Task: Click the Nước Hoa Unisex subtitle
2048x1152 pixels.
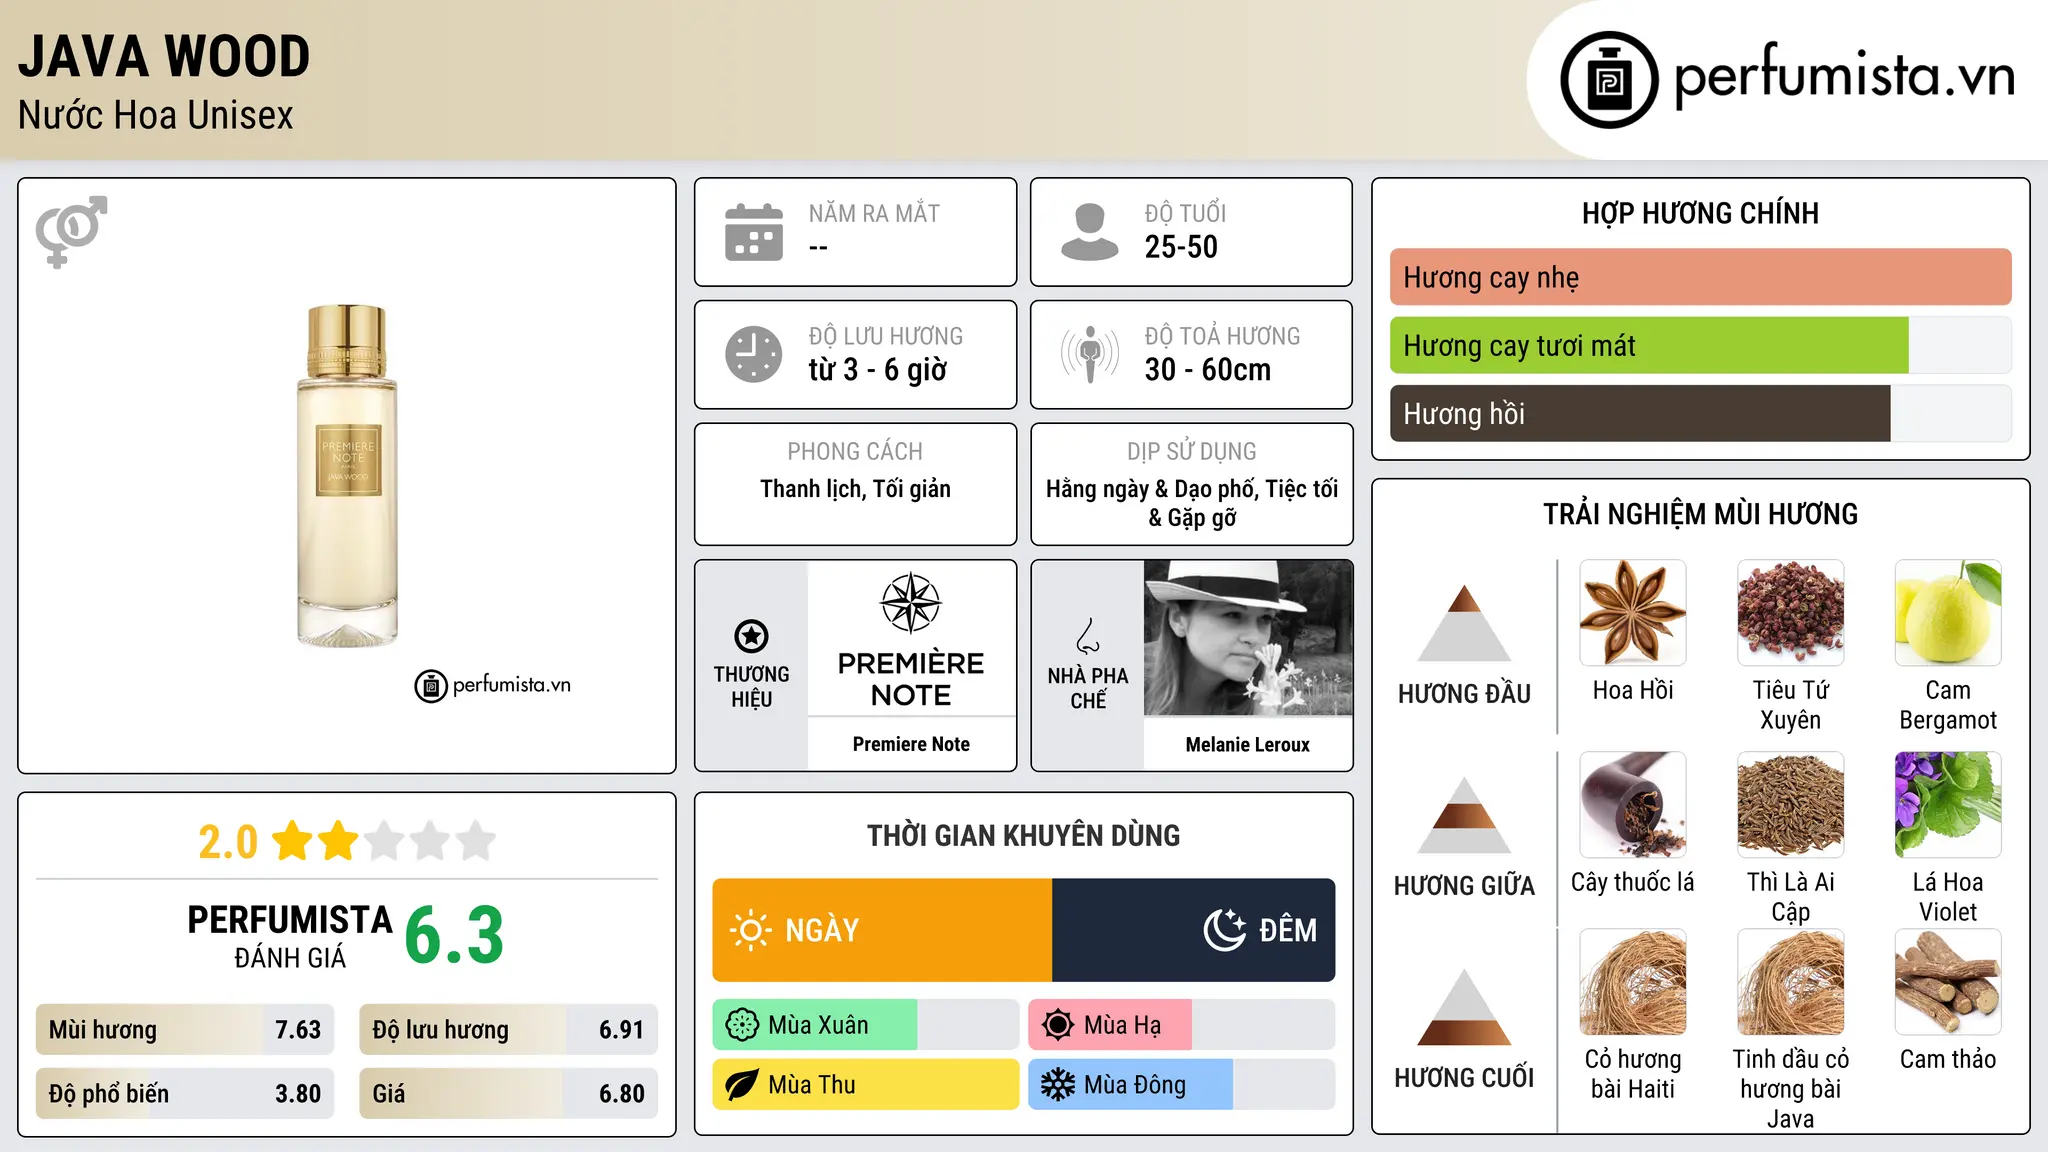Action: point(156,115)
